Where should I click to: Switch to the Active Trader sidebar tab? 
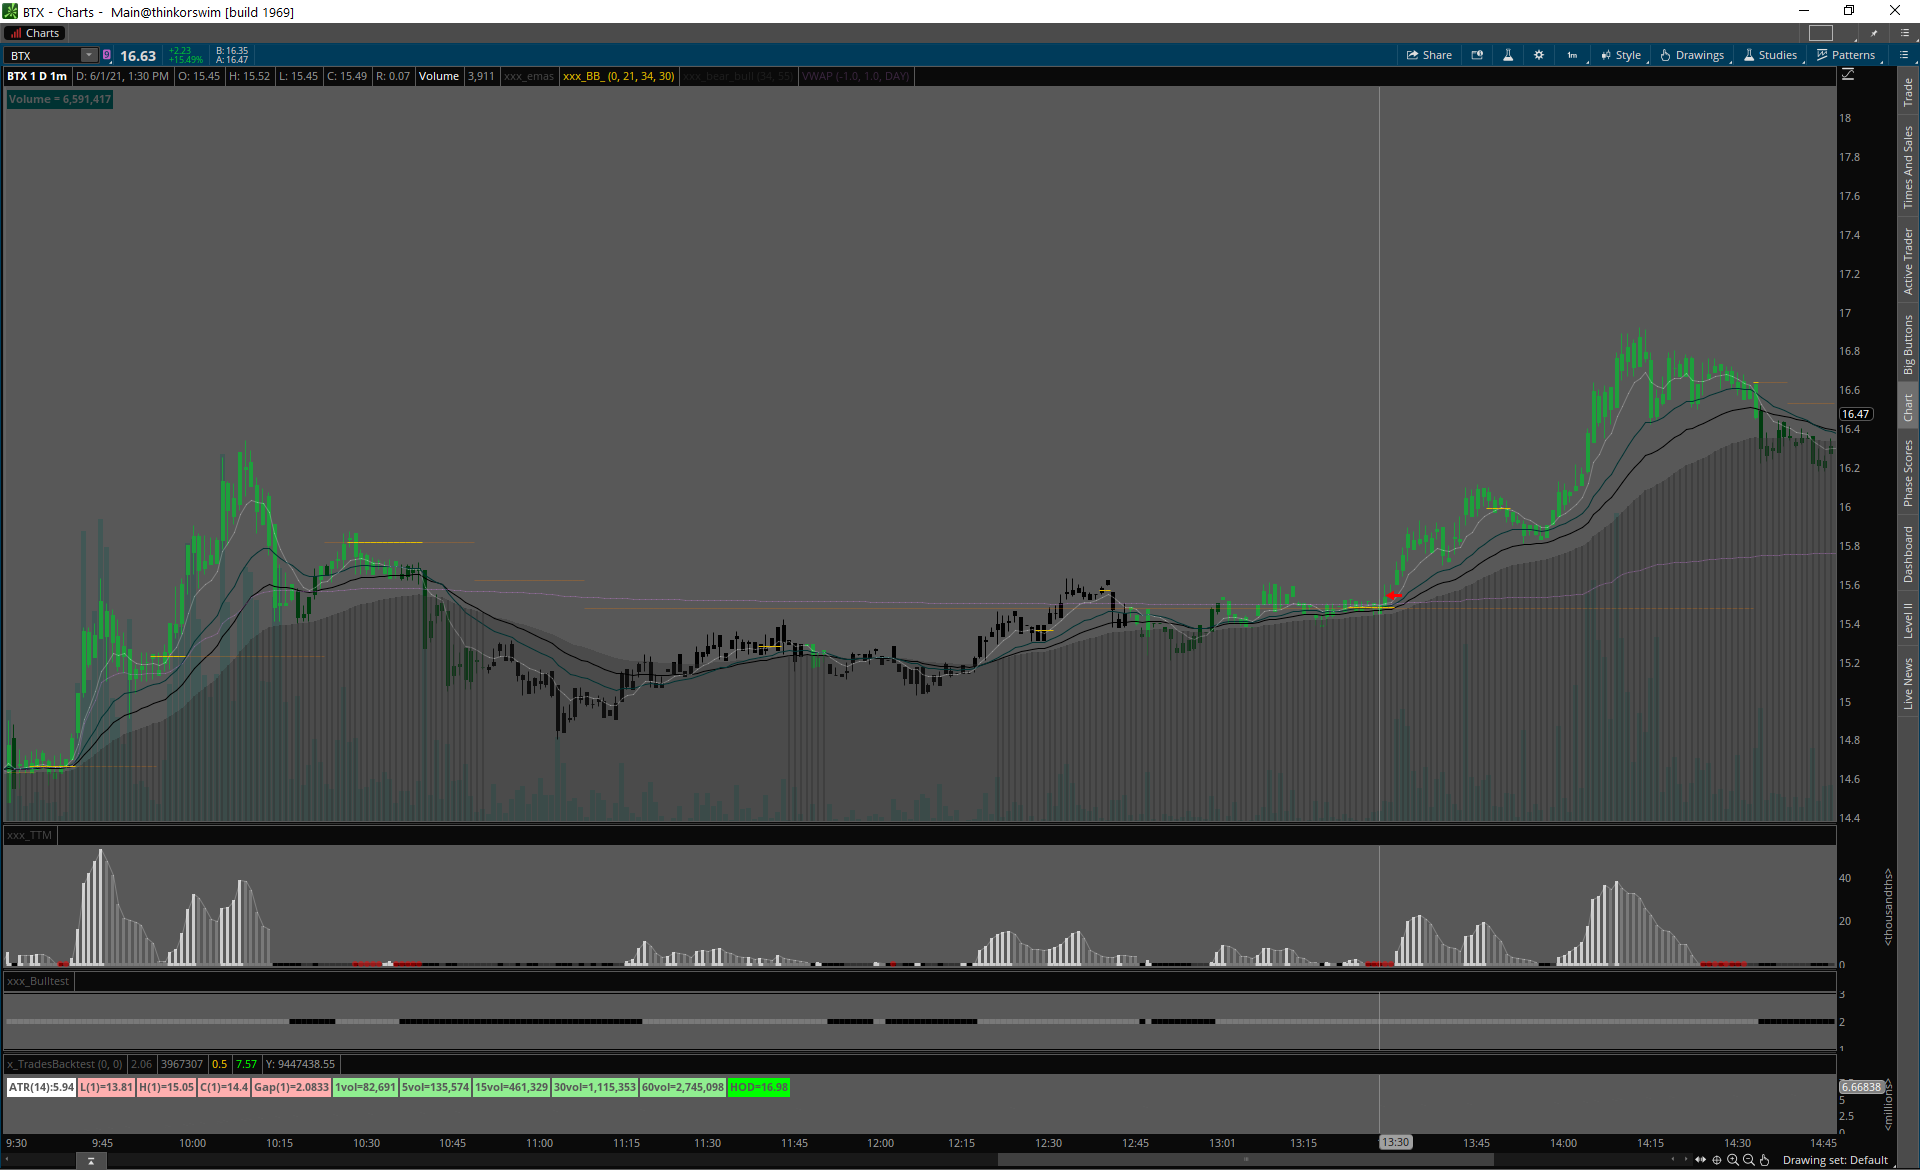tap(1908, 260)
